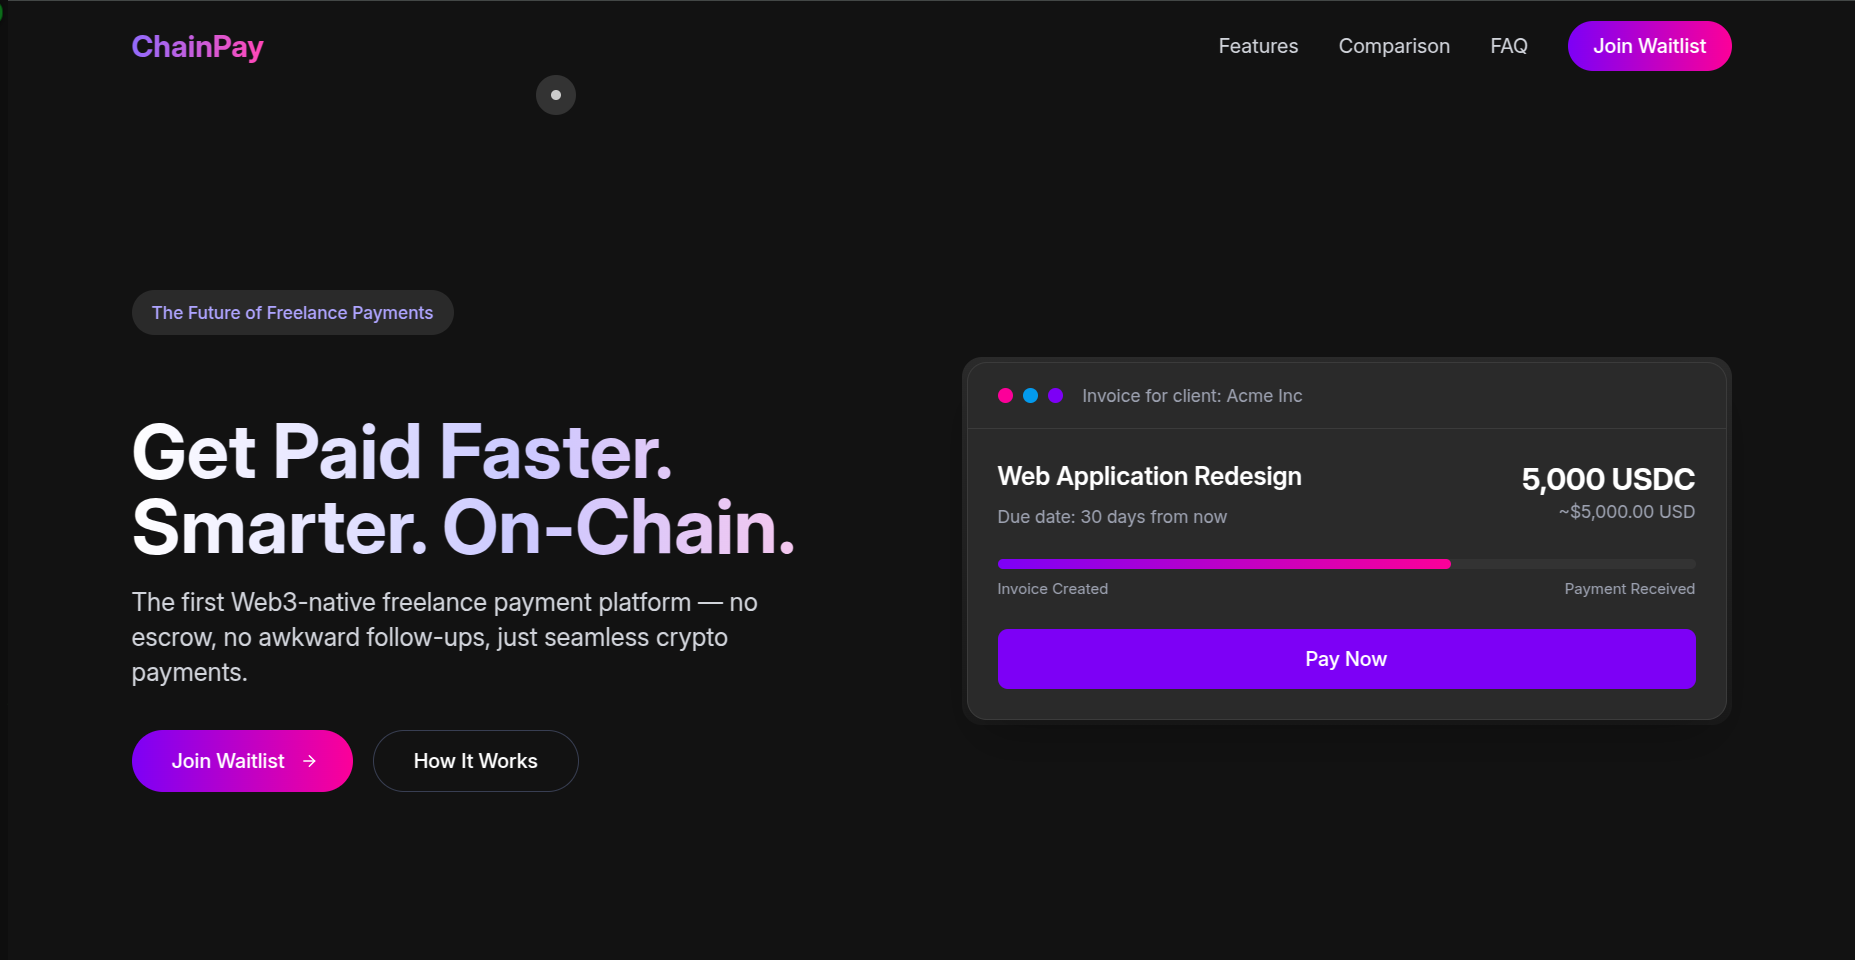1855x960 pixels.
Task: Select the Future of Freelance Payments badge
Action: click(x=292, y=312)
